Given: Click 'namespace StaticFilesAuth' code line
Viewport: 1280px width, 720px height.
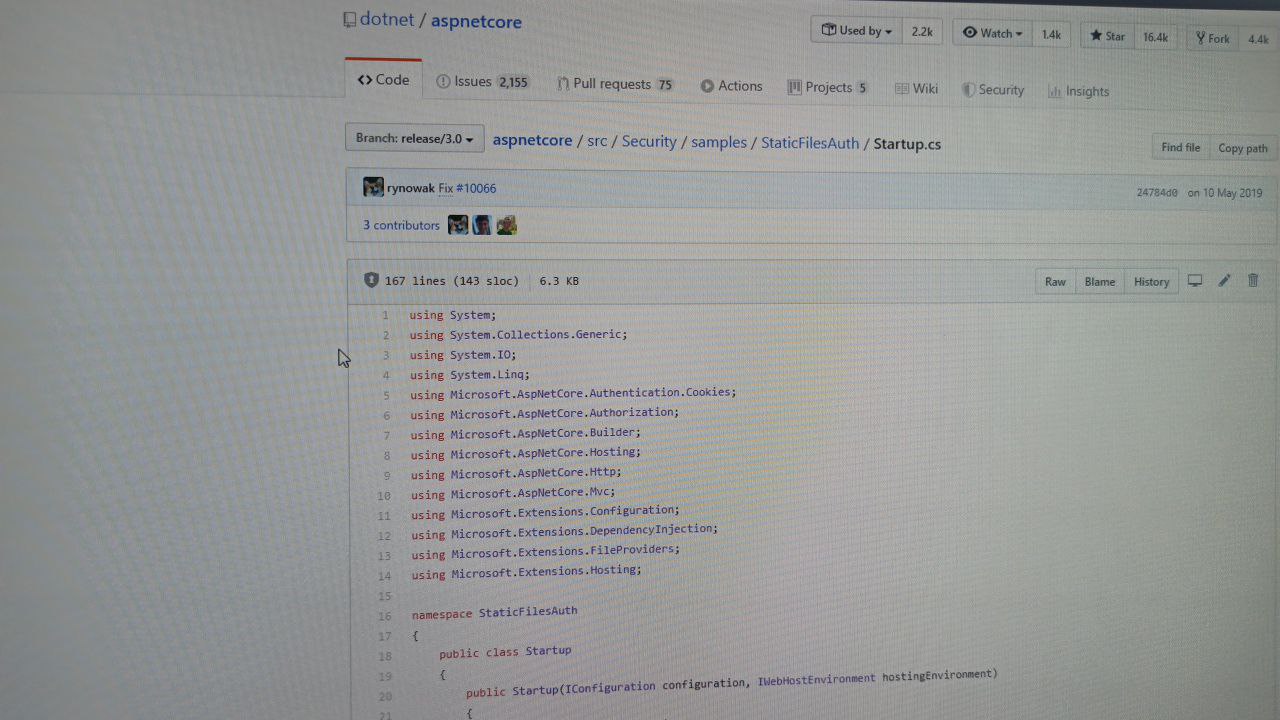Looking at the screenshot, I should tap(494, 612).
